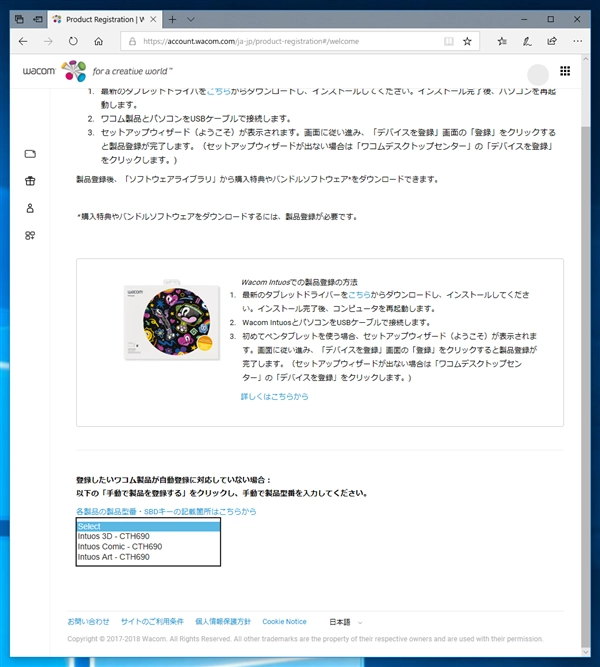Click the browser Forward arrow
This screenshot has width=600, height=667.
click(48, 41)
